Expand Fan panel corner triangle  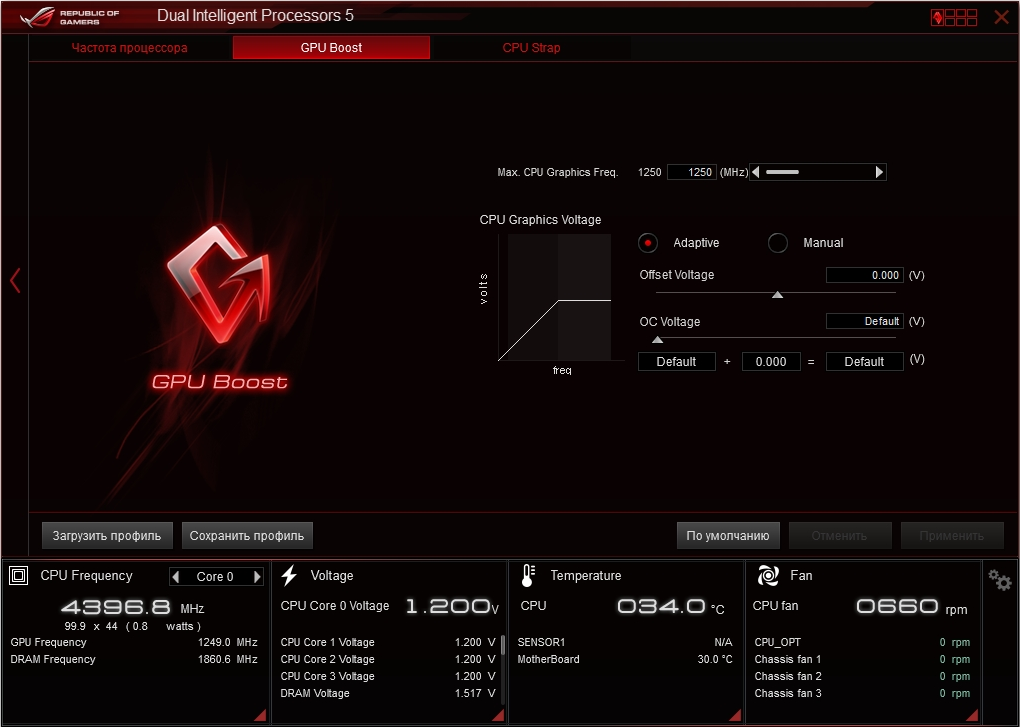point(973,715)
